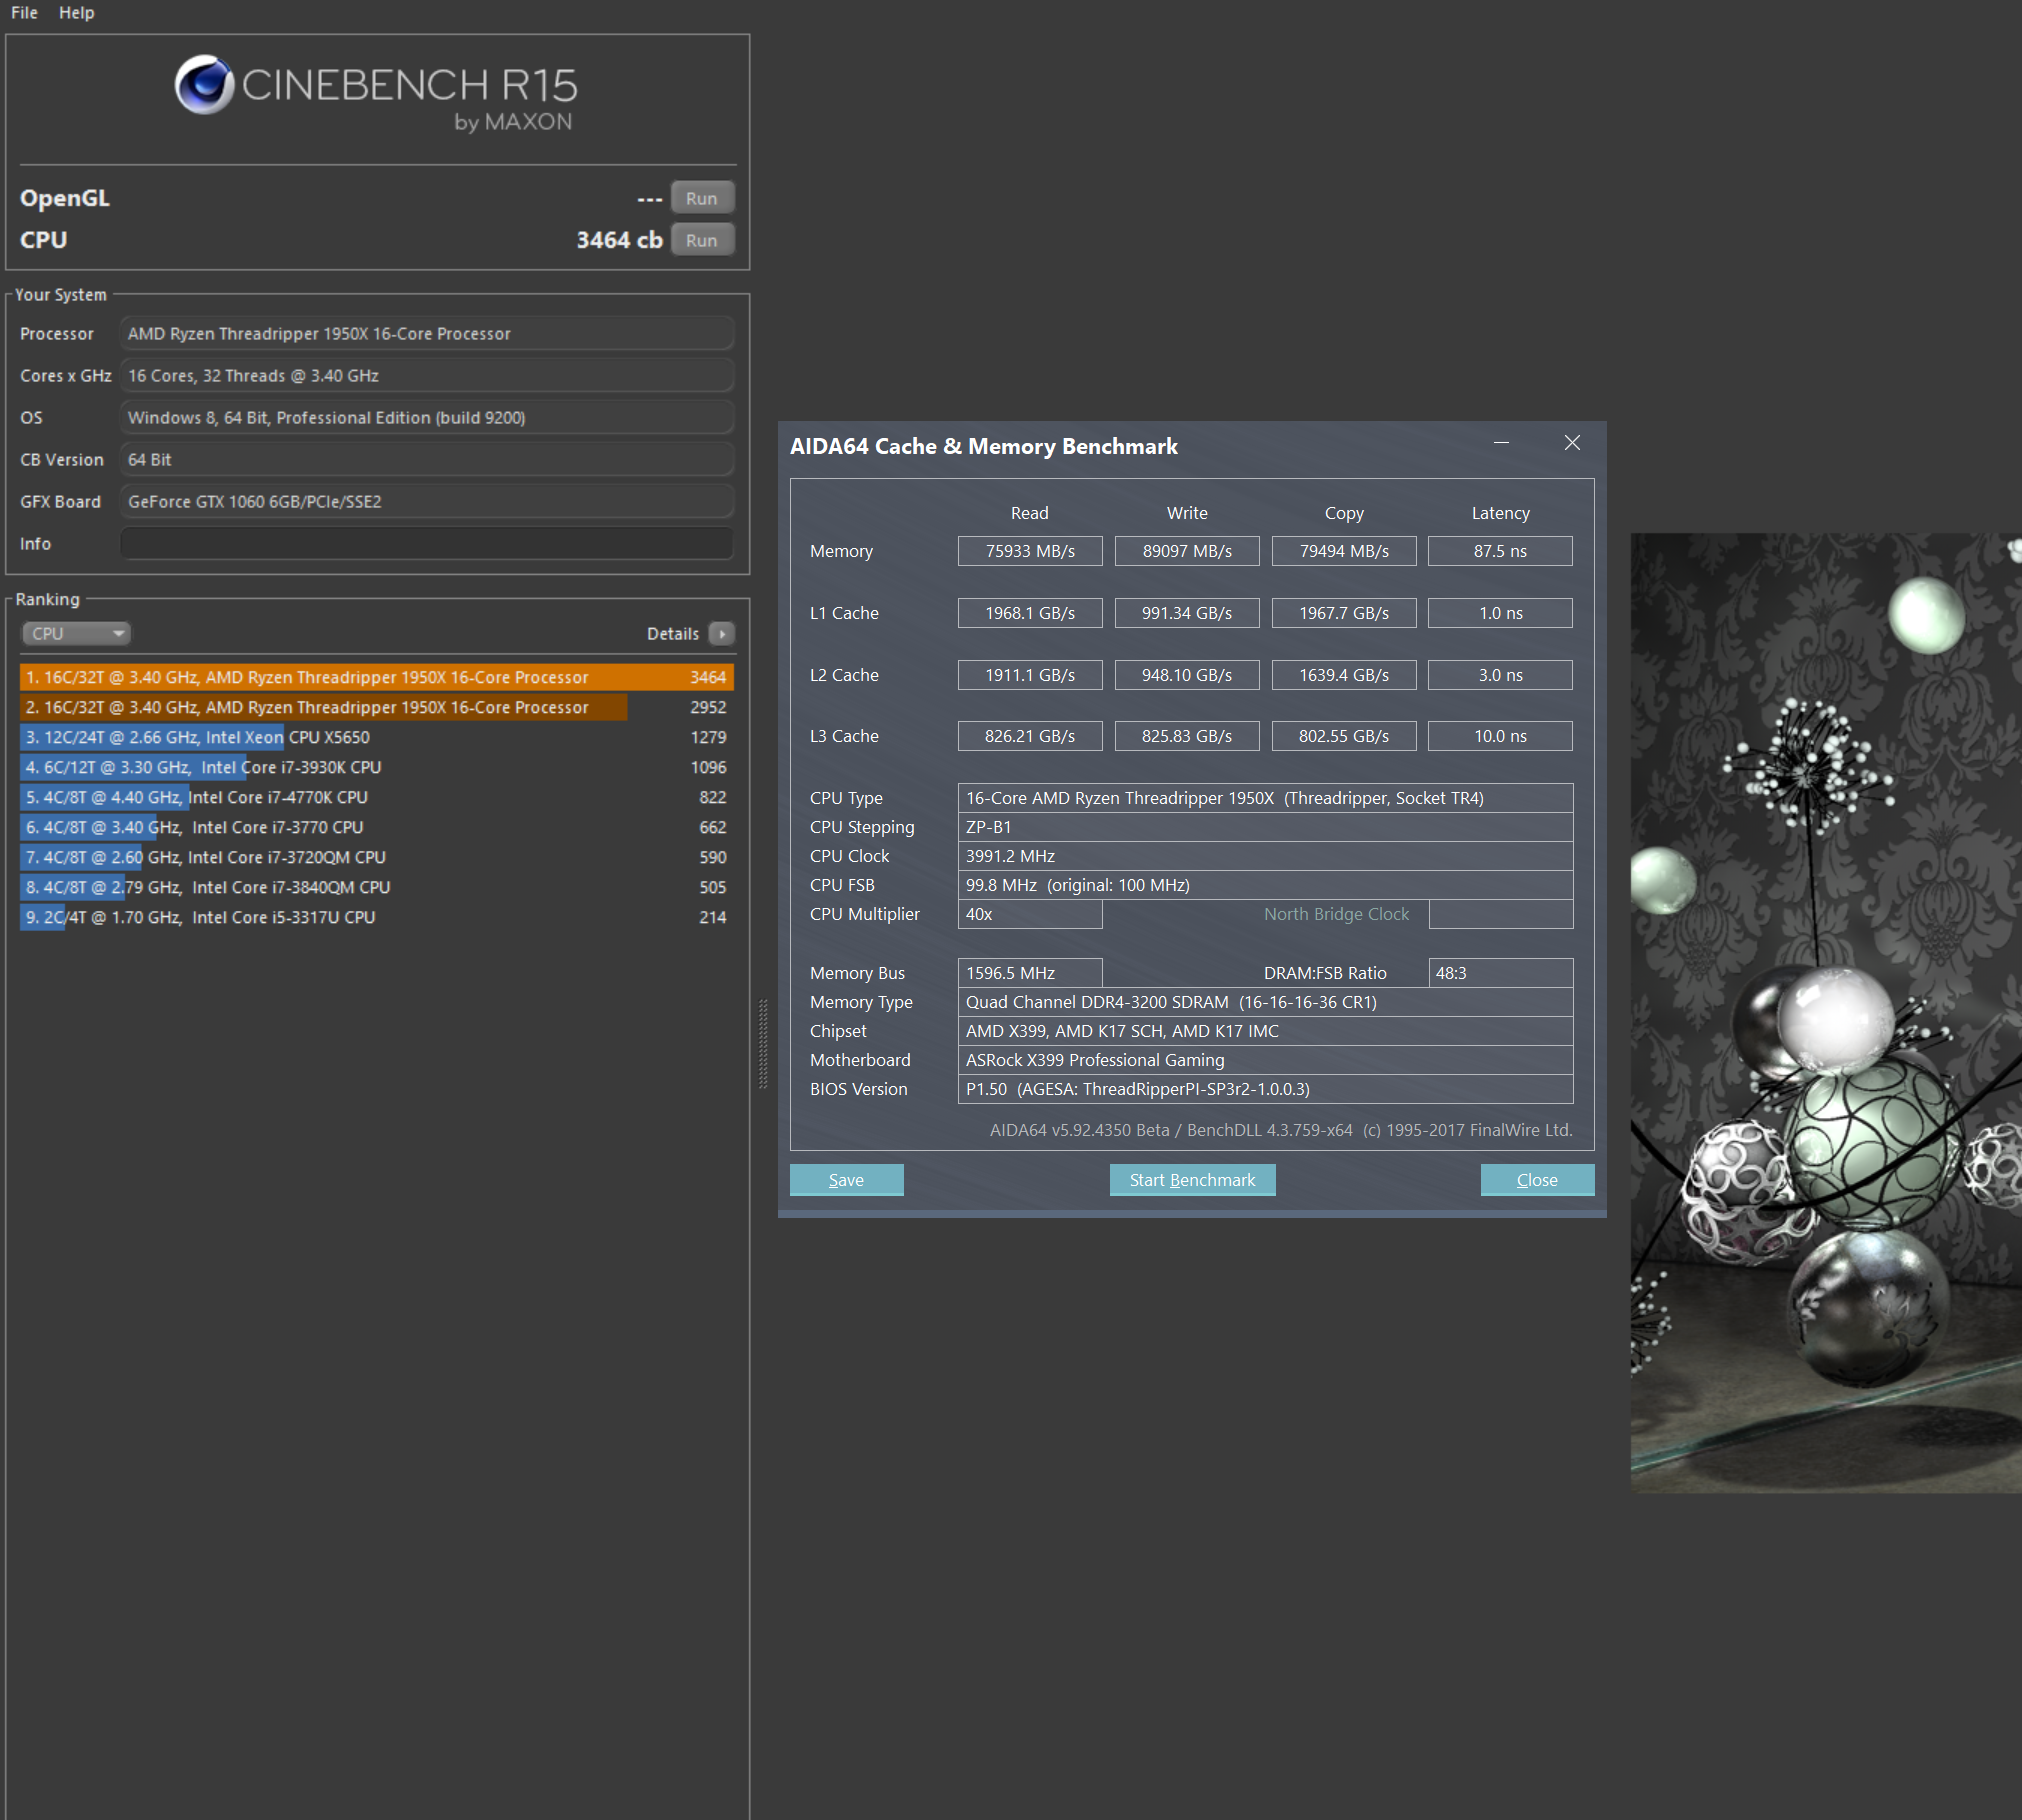Save the AIDA64 benchmark results
Screen dimensions: 2022x1820
click(x=846, y=1180)
